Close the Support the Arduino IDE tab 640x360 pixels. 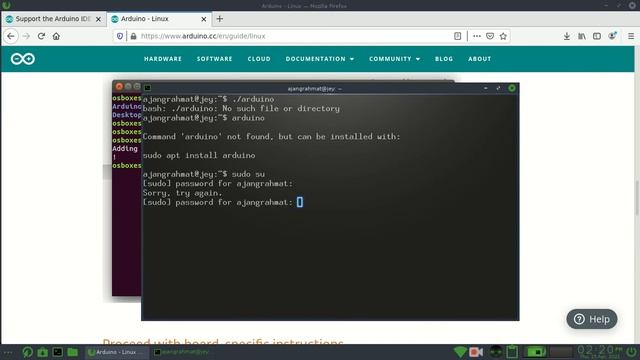[x=98, y=19]
